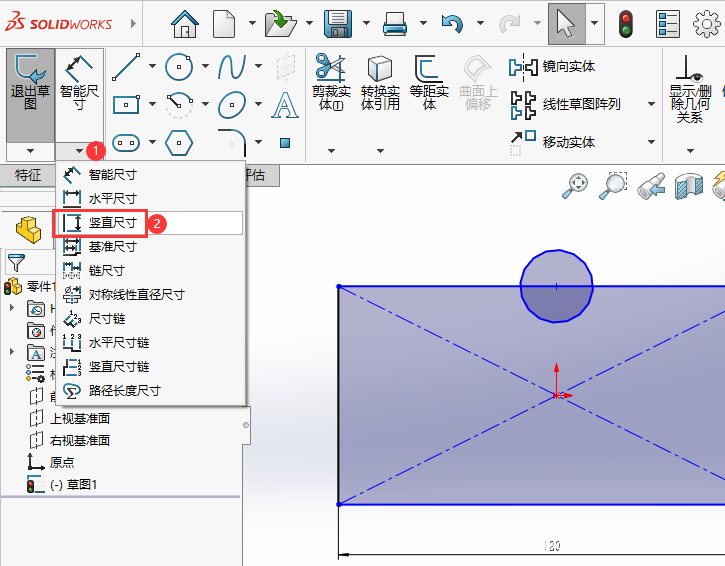
Task: Choose 尺寸链 ordinate dimension
Action: pyautogui.click(x=151, y=319)
